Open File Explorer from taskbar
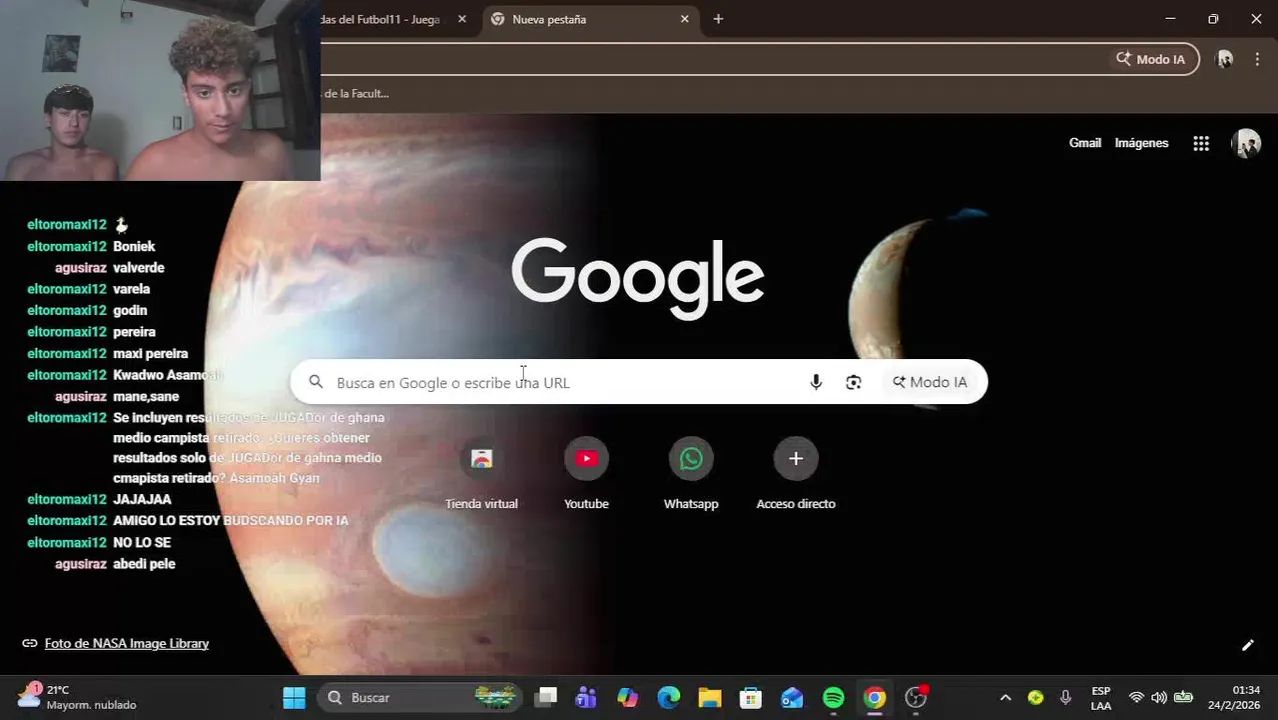 (709, 697)
